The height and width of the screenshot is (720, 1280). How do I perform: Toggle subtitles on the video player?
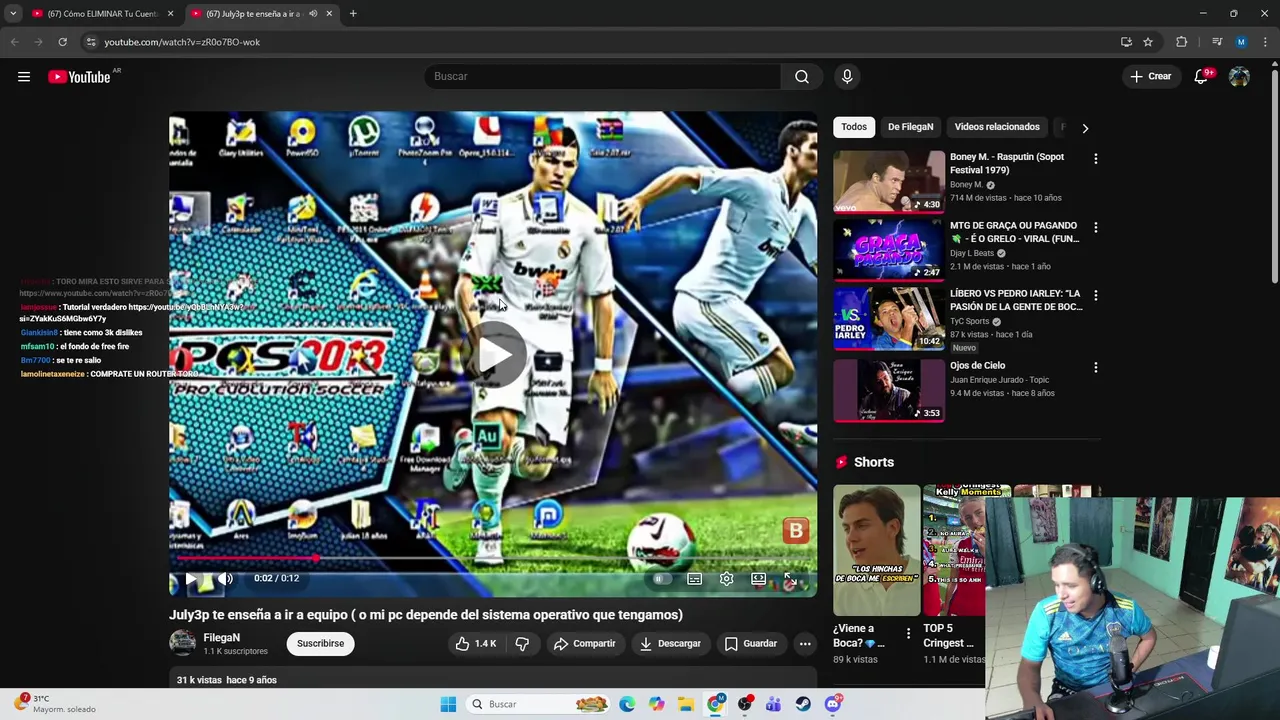tap(694, 579)
